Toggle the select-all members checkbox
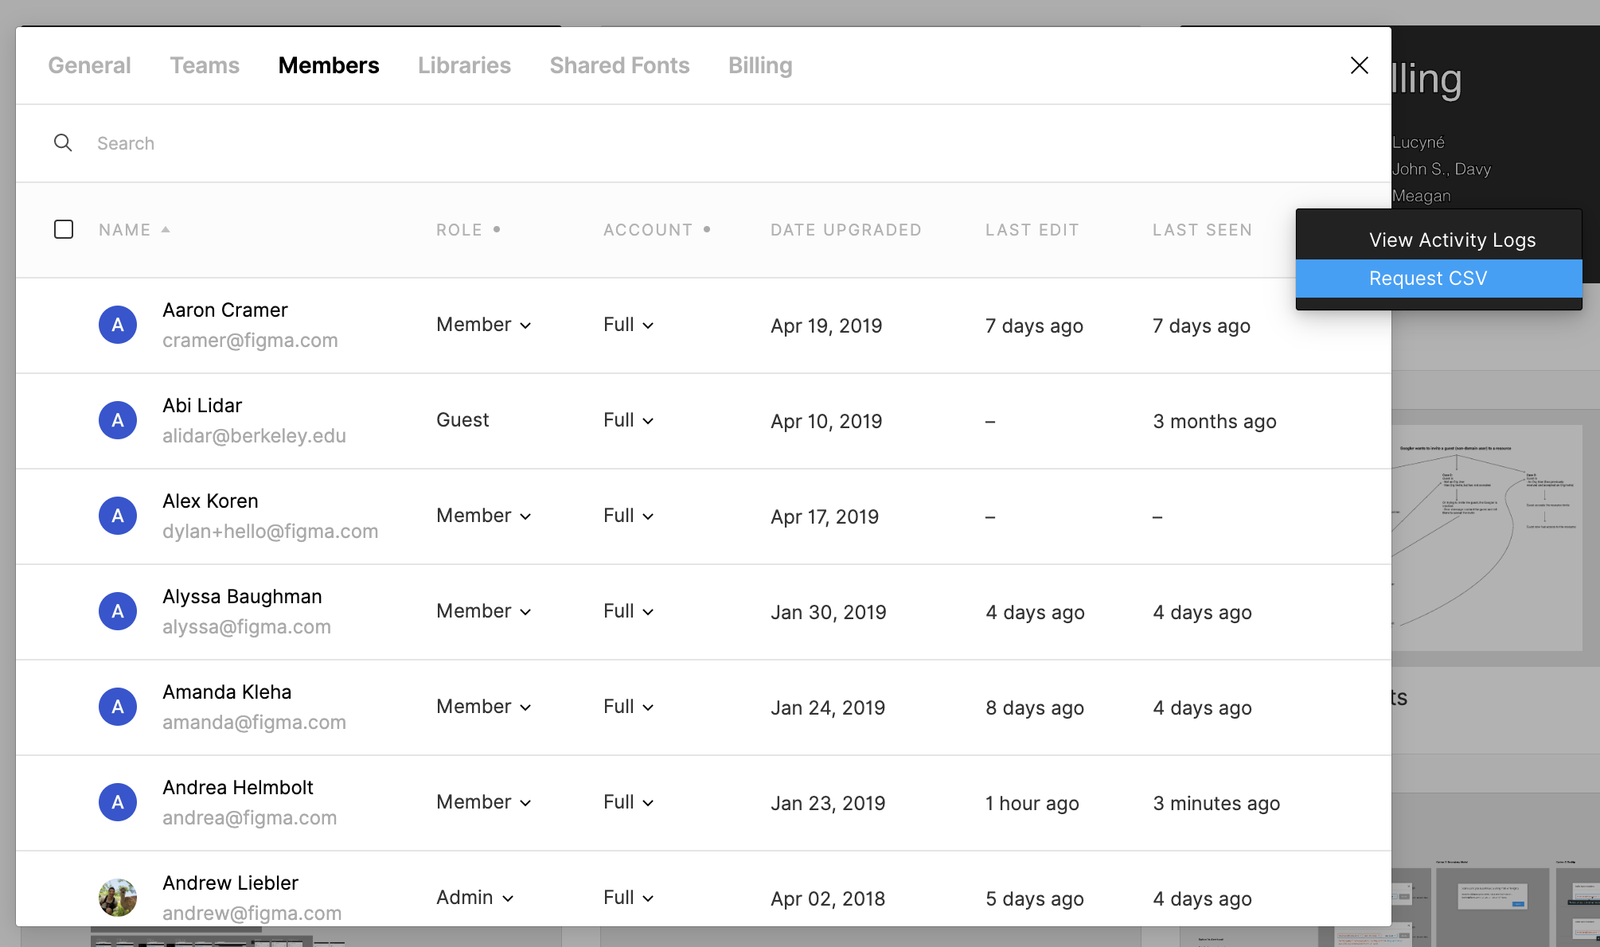 coord(64,229)
